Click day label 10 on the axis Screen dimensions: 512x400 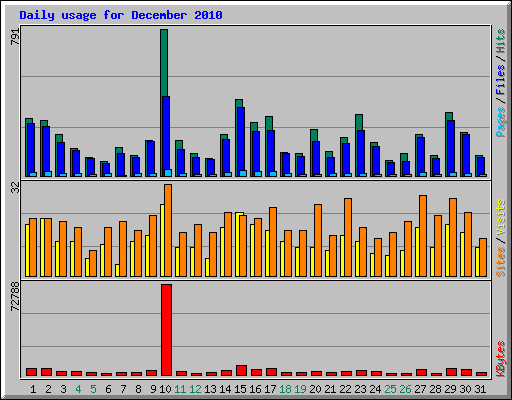[x=165, y=389]
